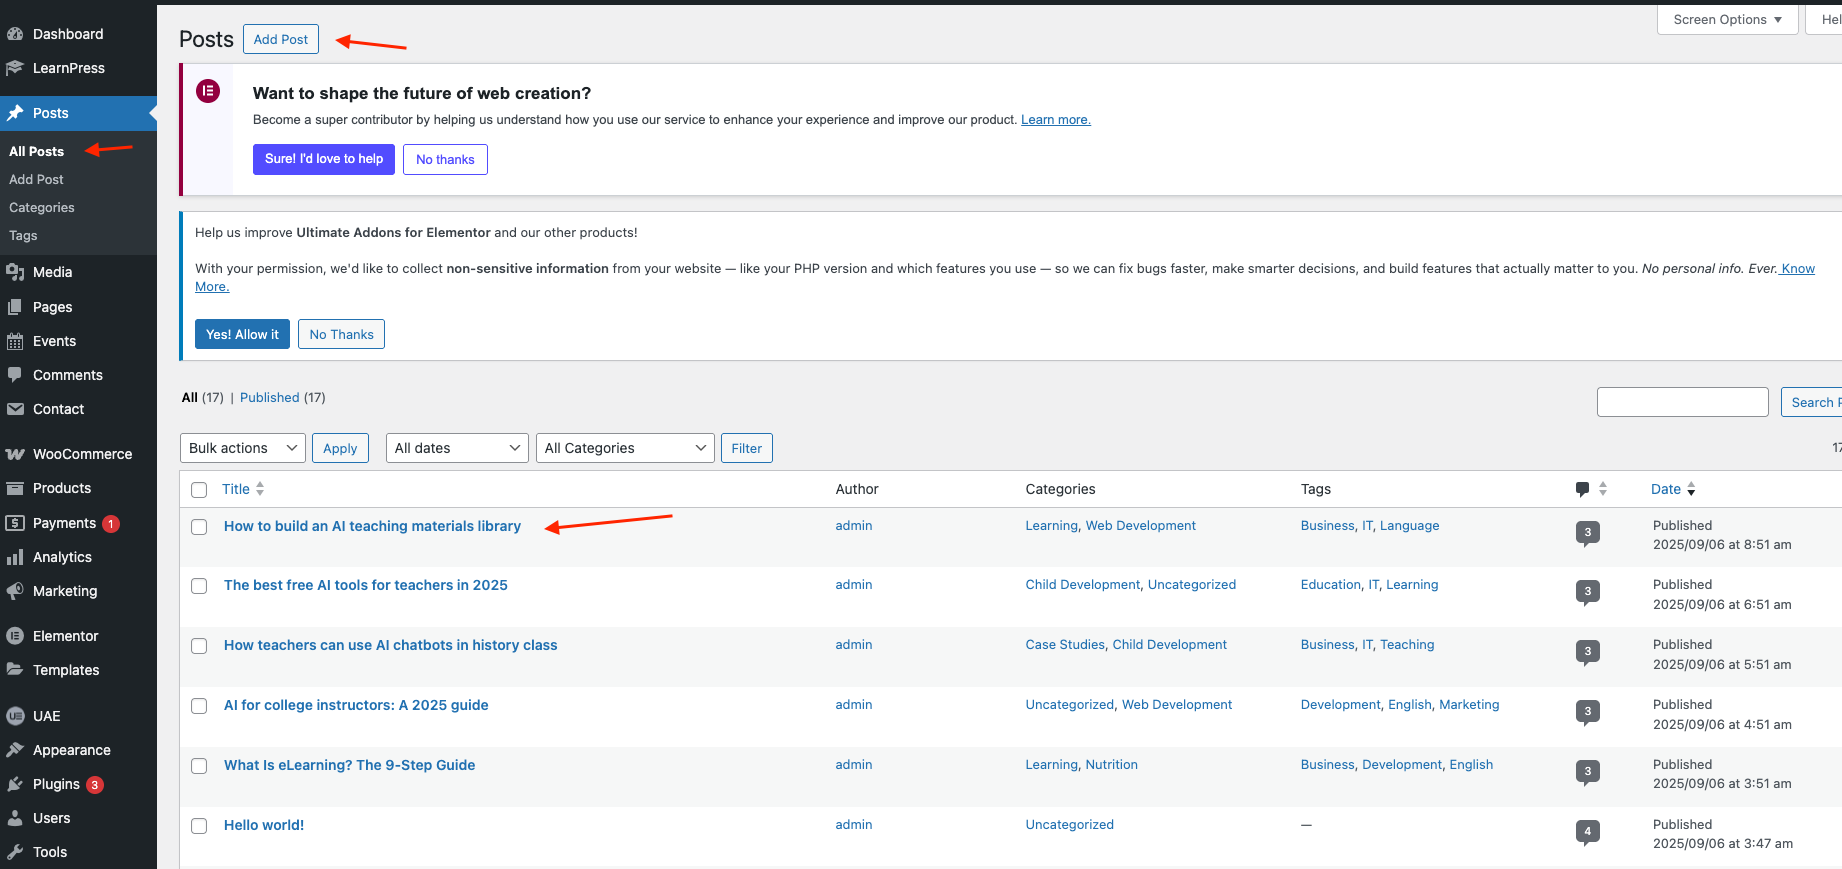Click the Elementor icon in sidebar
The image size is (1842, 869).
point(15,636)
